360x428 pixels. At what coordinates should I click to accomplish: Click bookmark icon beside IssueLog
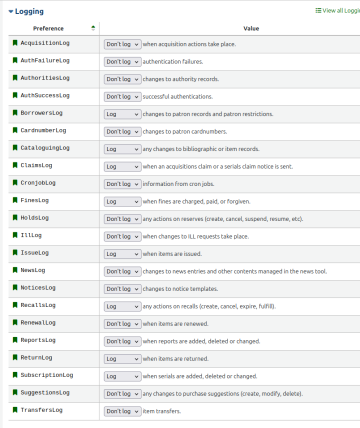click(15, 253)
